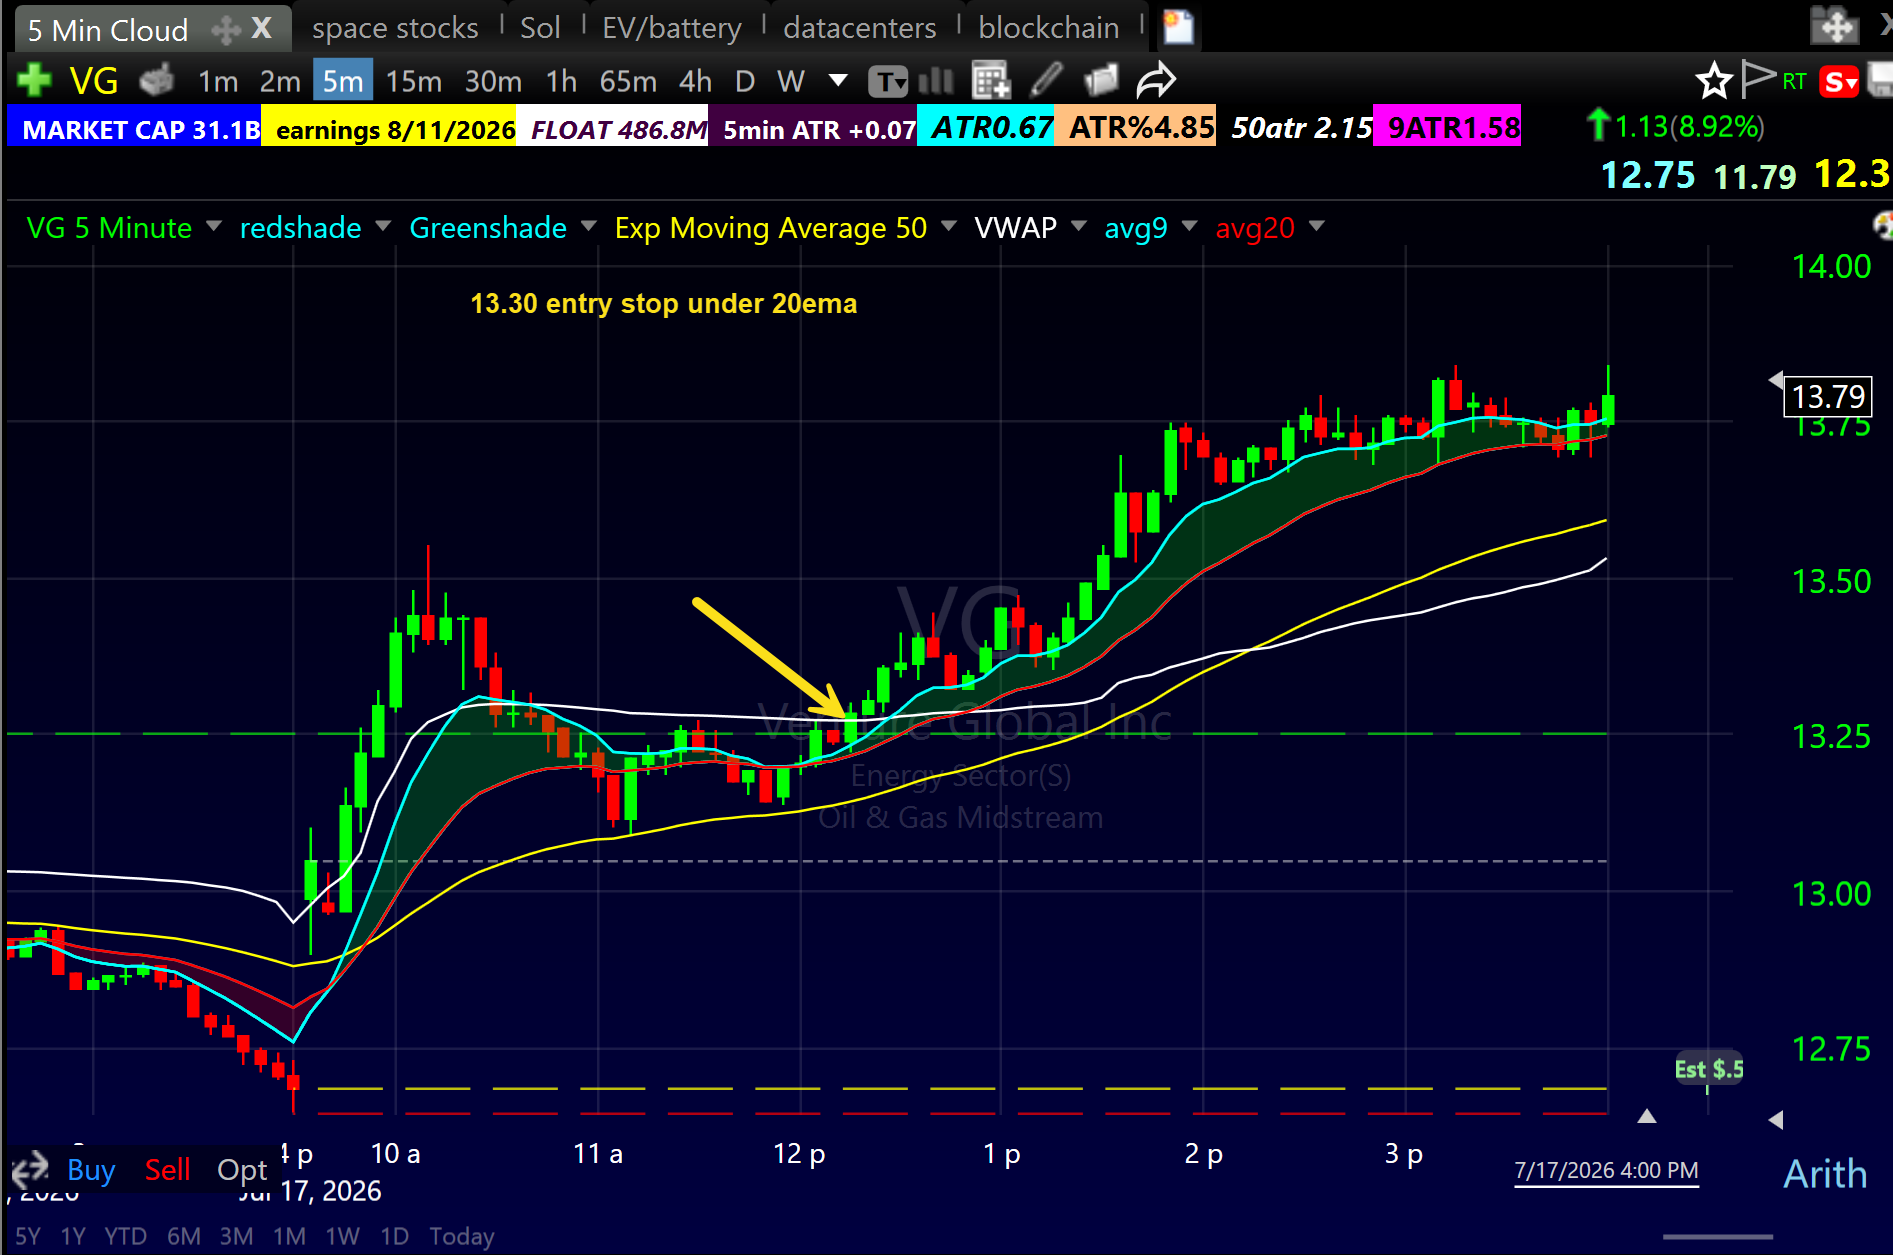Expand the VG 5 Minute dropdown

pos(213,227)
